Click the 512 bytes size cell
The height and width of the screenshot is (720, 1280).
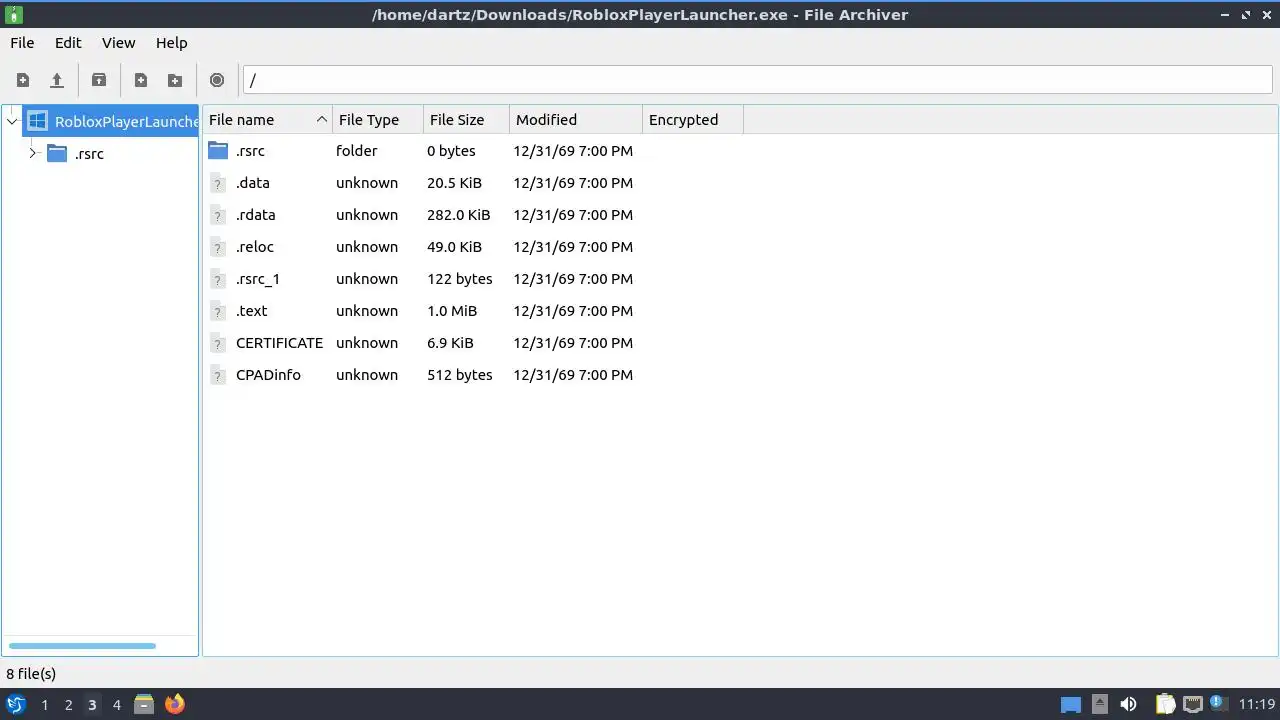[x=459, y=375]
